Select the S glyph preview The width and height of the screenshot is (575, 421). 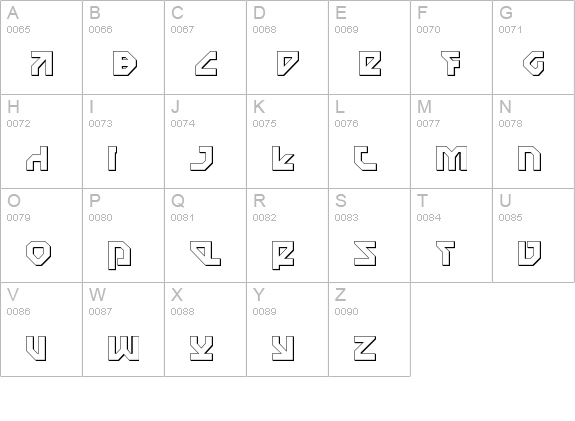click(365, 253)
